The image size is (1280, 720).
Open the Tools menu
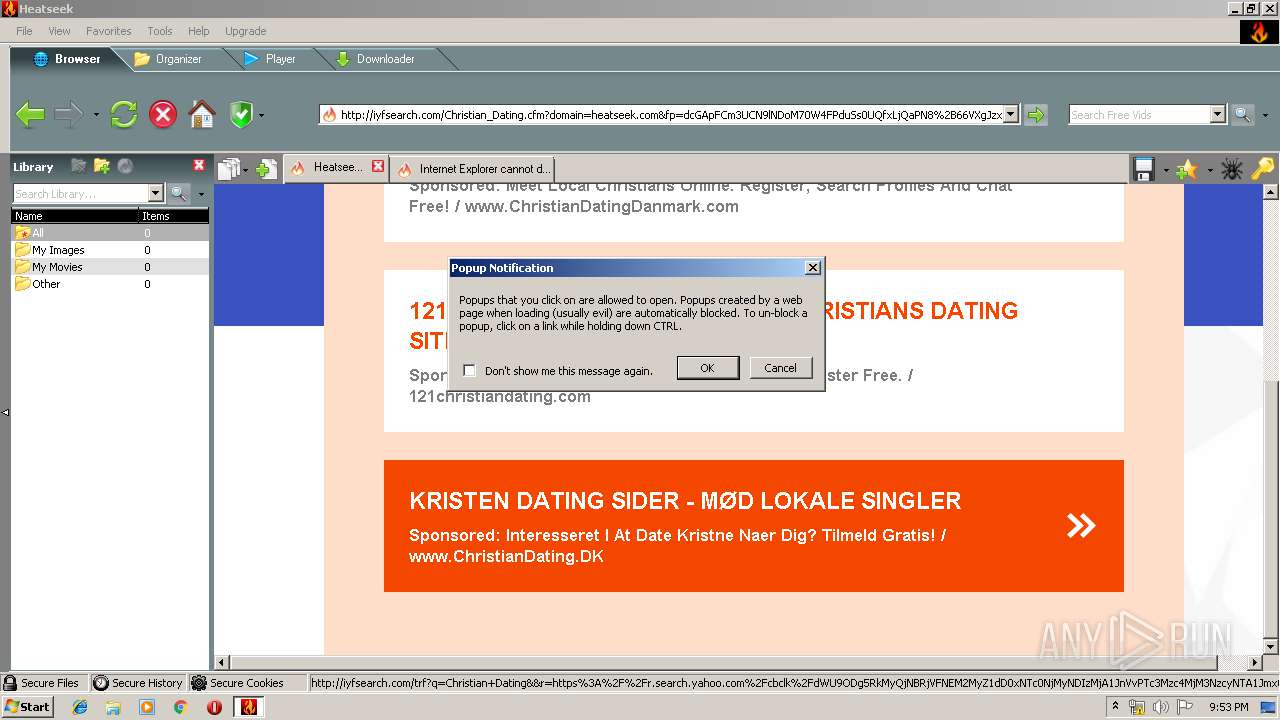coord(160,31)
